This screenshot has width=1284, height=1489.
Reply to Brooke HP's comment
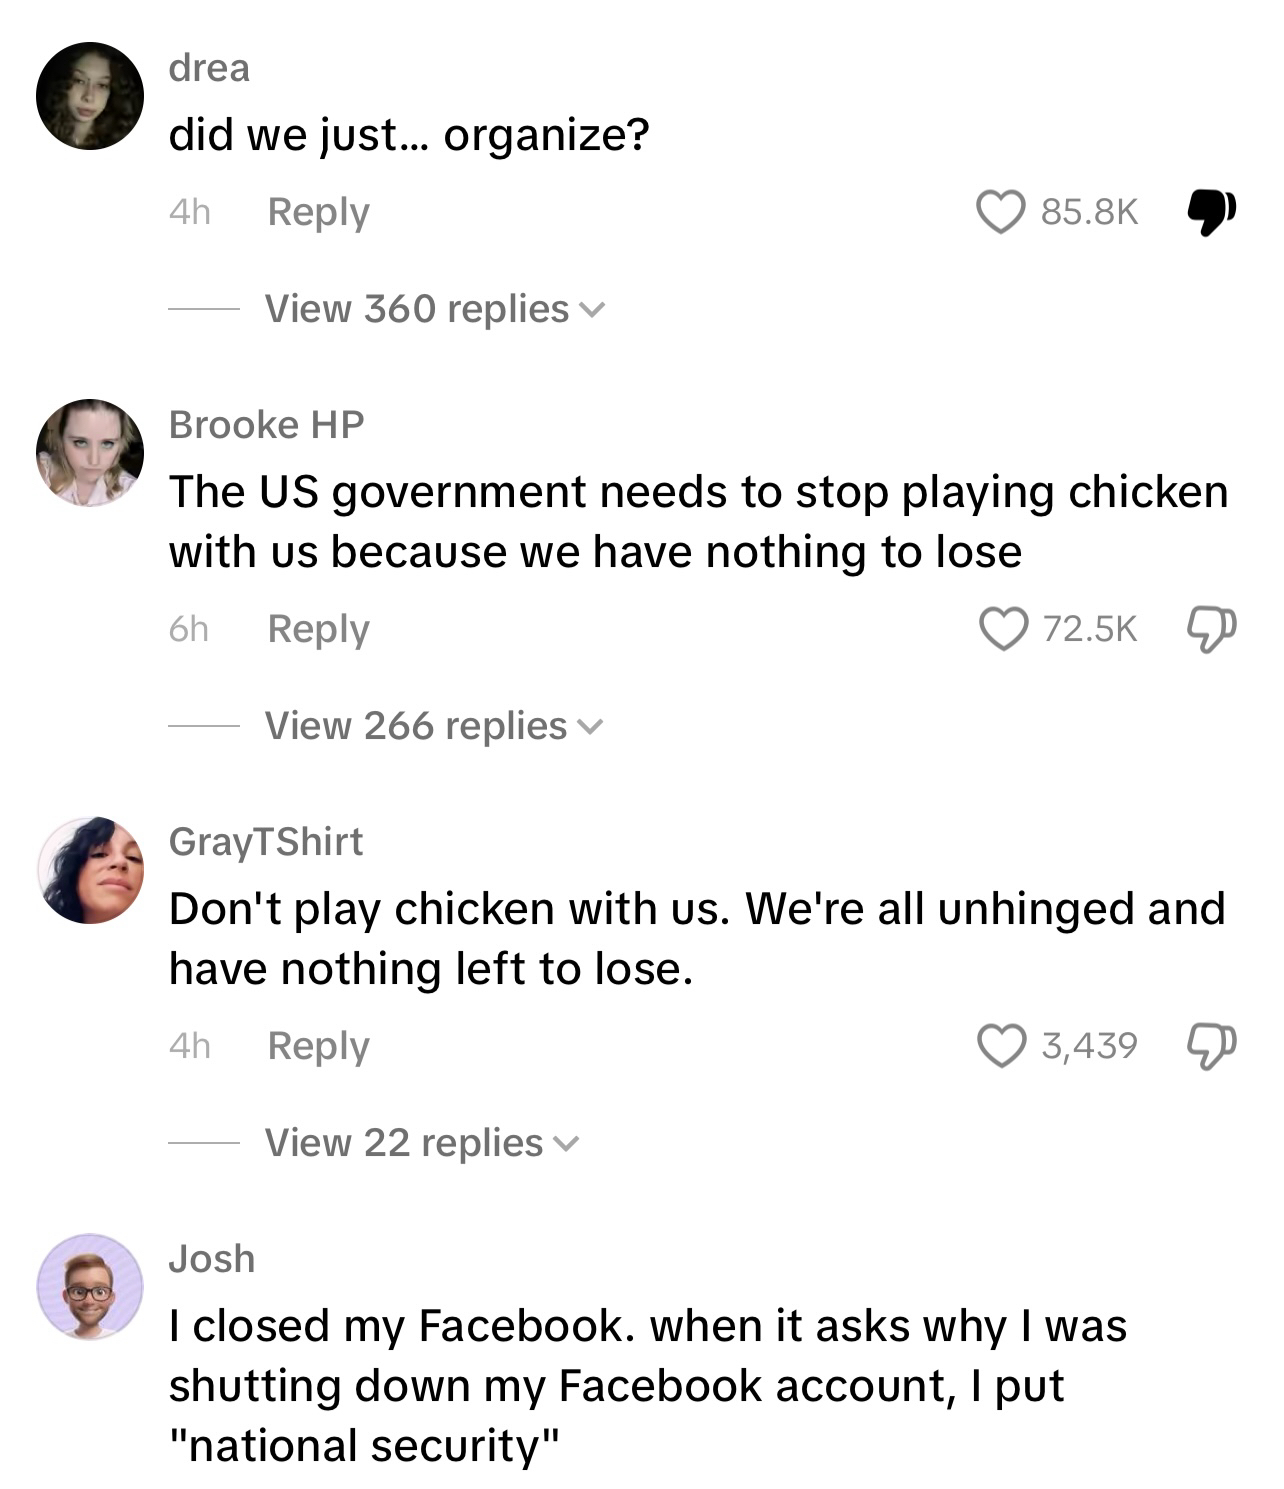click(x=318, y=629)
